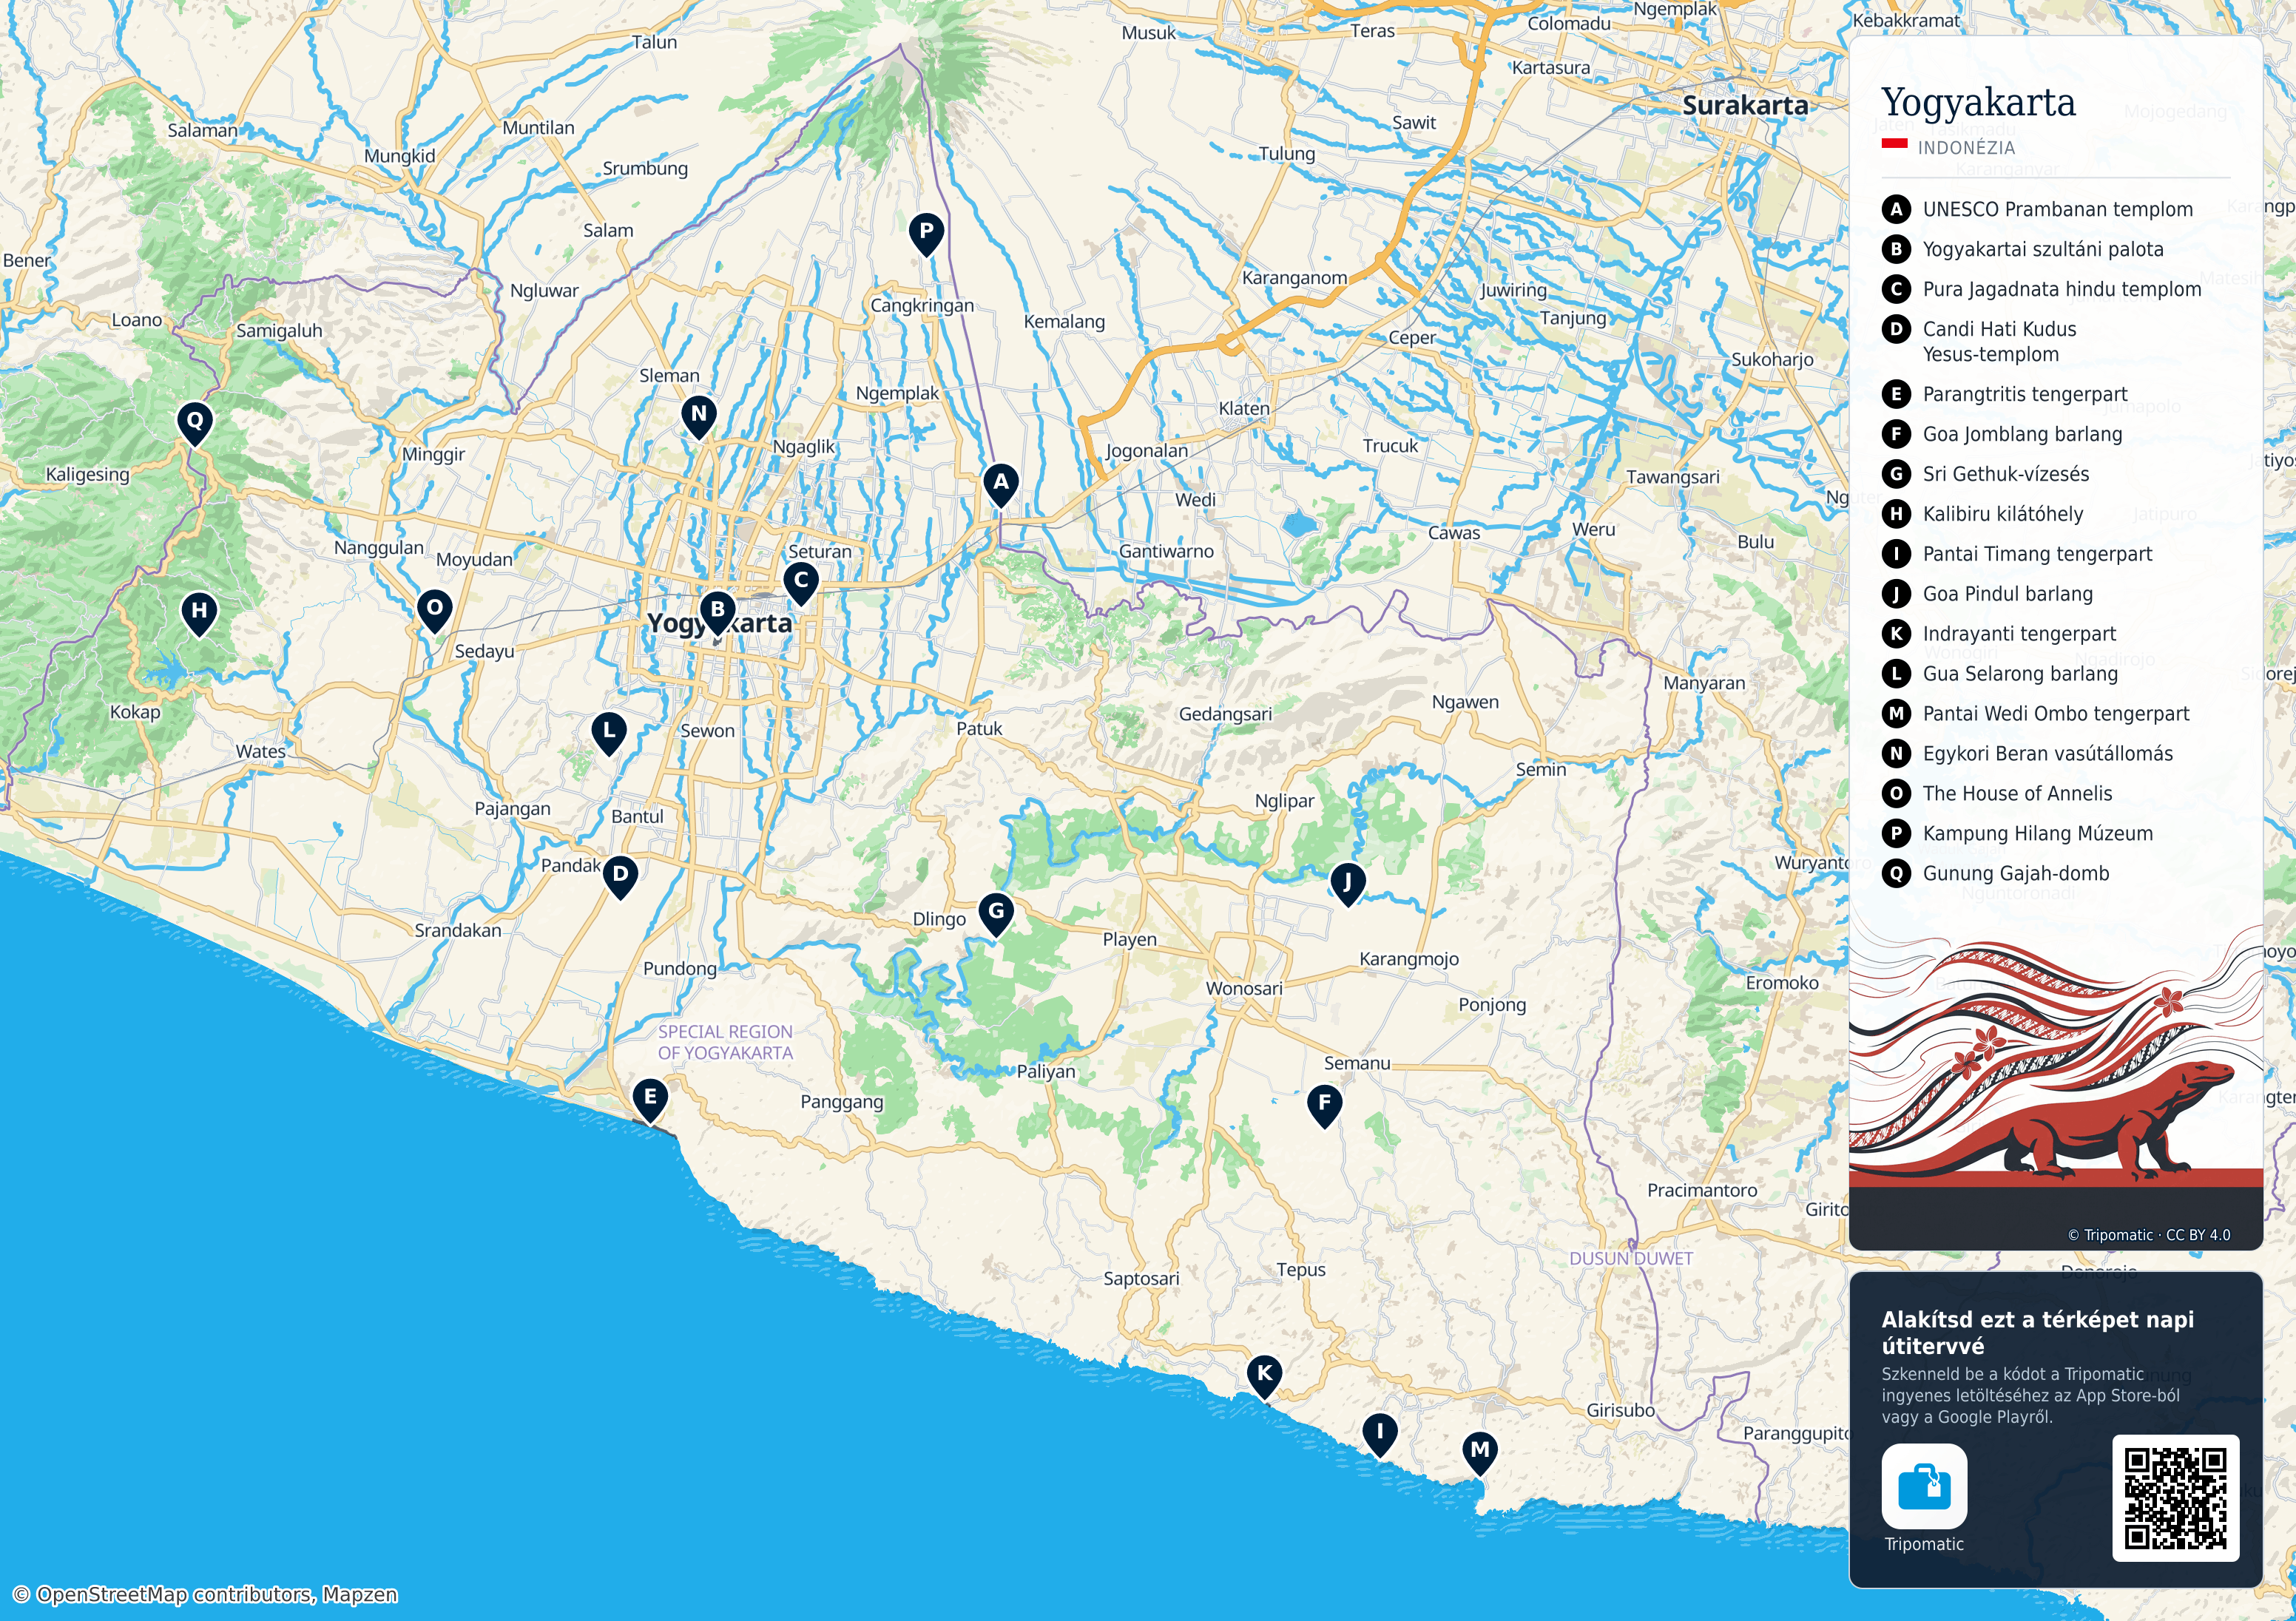Click map pin Q near Kaligesing
The height and width of the screenshot is (1621, 2296).
195,424
